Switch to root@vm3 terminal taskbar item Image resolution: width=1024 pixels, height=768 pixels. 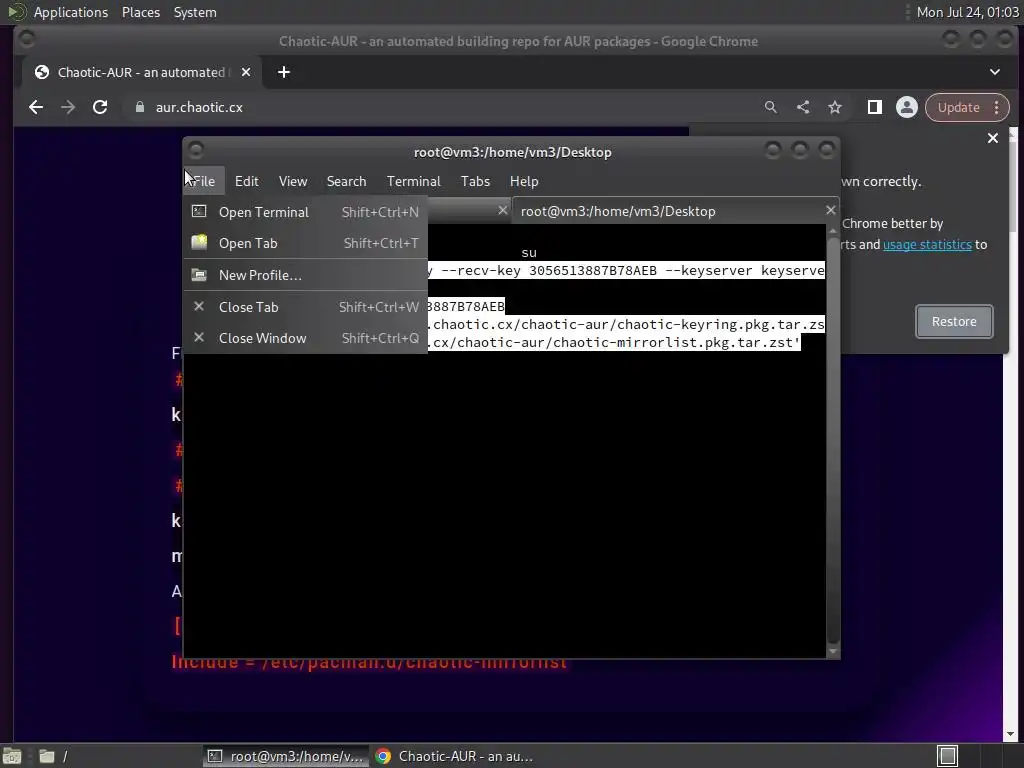pyautogui.click(x=285, y=756)
